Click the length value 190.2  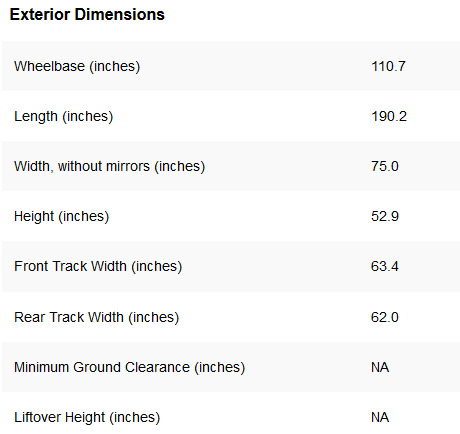click(x=389, y=116)
